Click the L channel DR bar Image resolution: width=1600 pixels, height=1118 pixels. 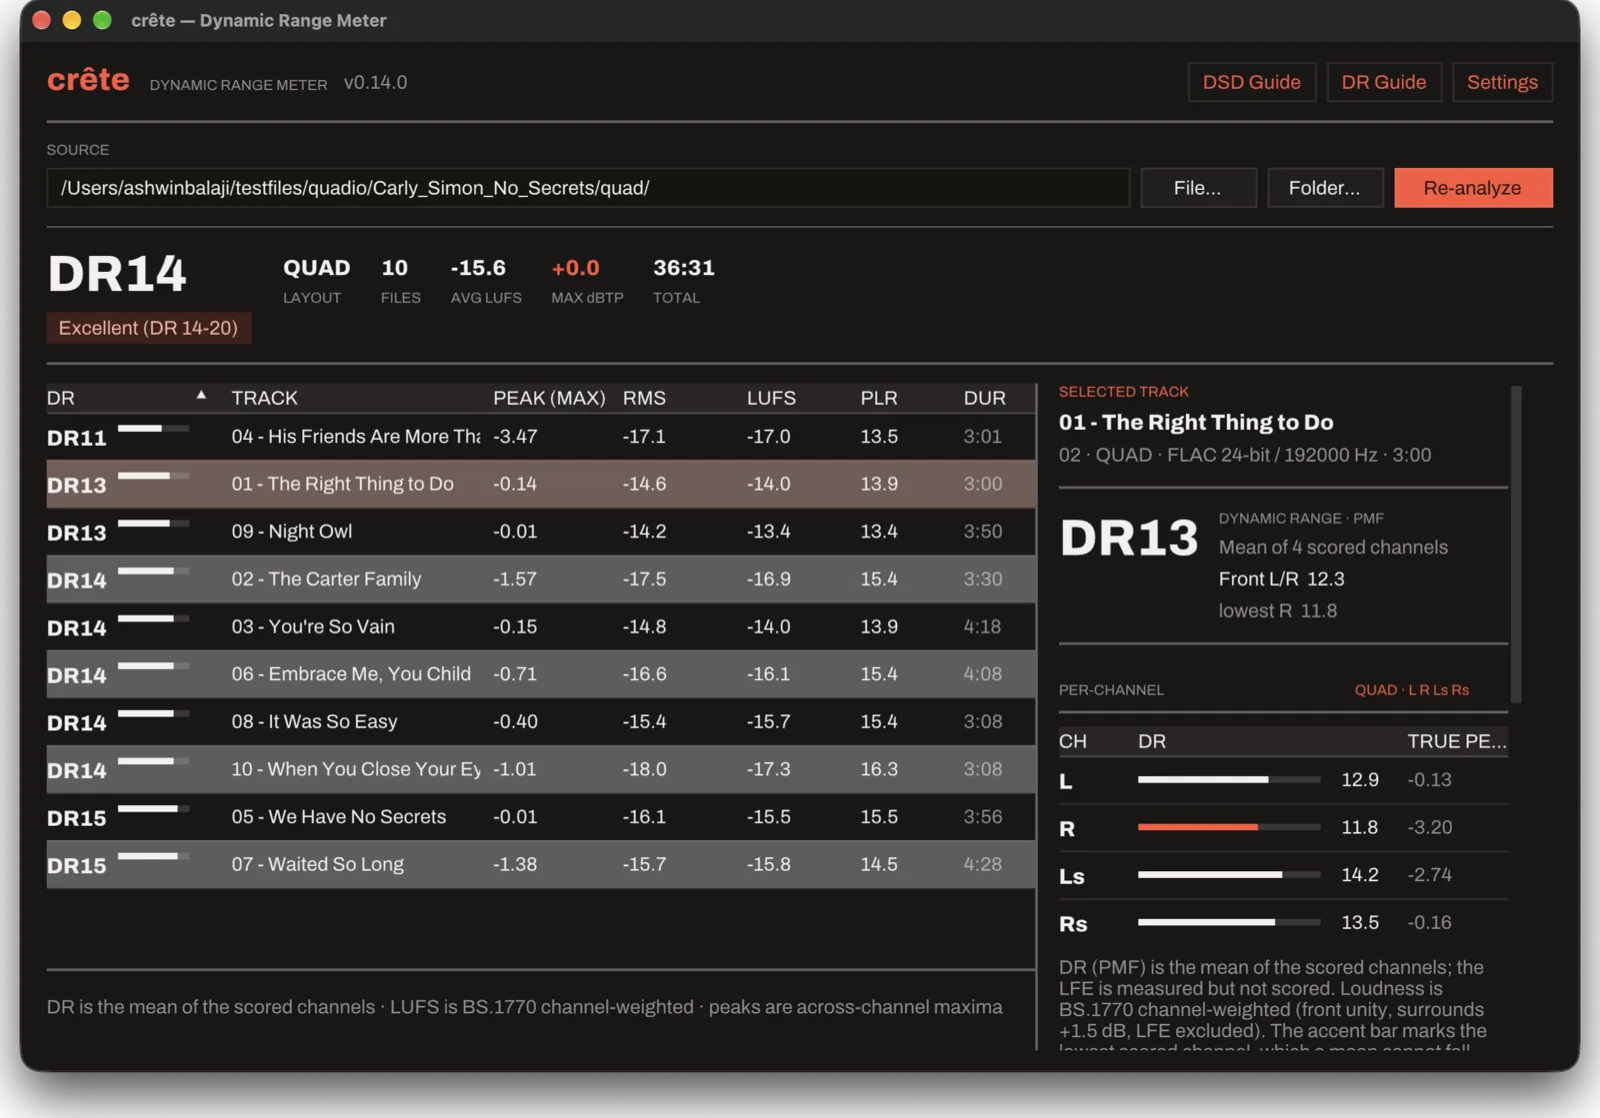(x=1229, y=779)
